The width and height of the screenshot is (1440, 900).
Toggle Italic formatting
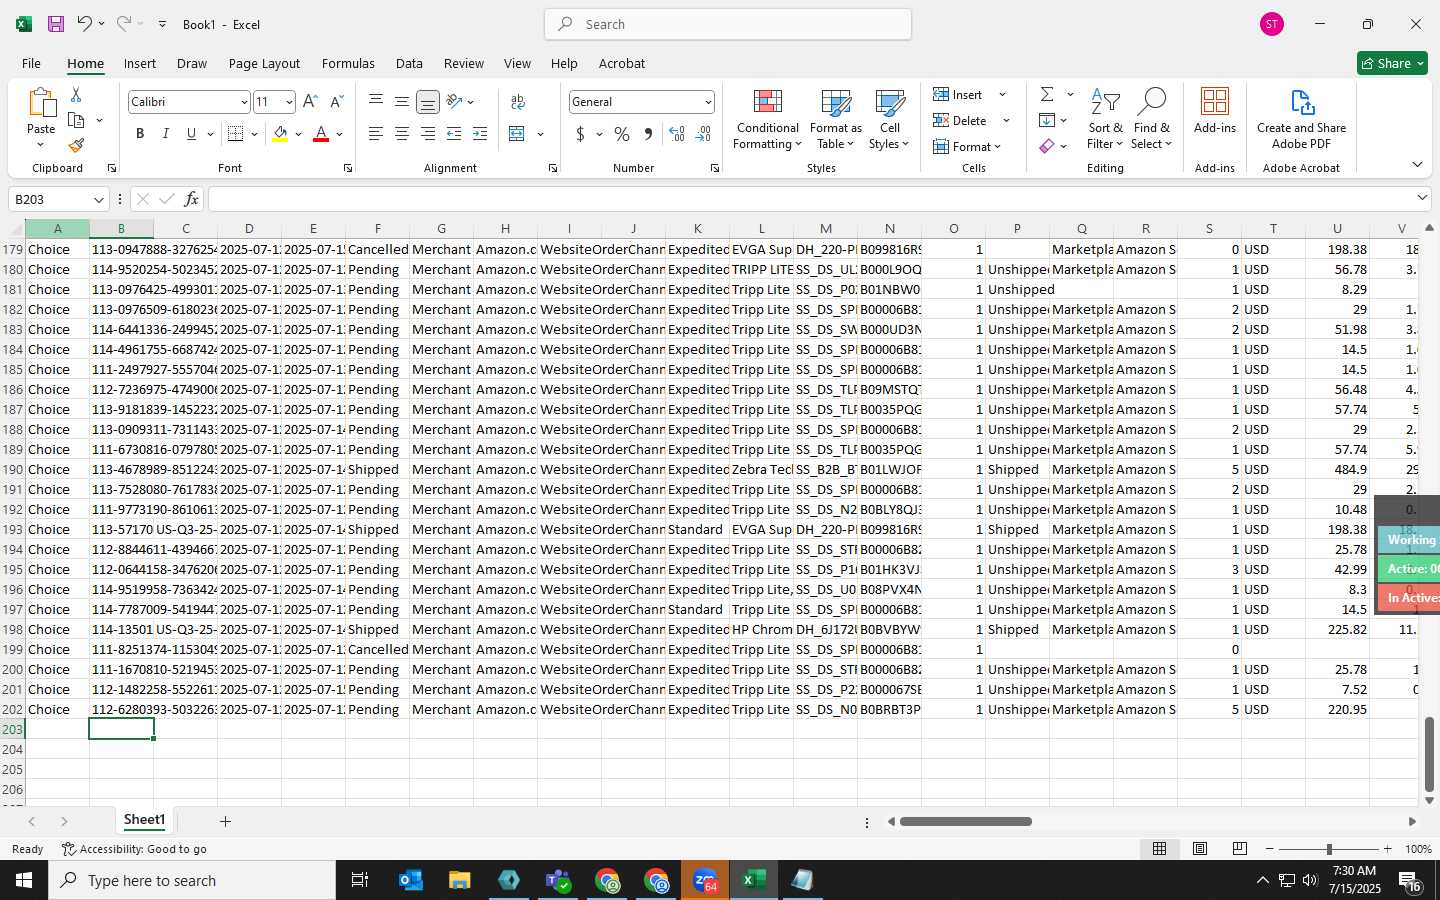tap(166, 134)
